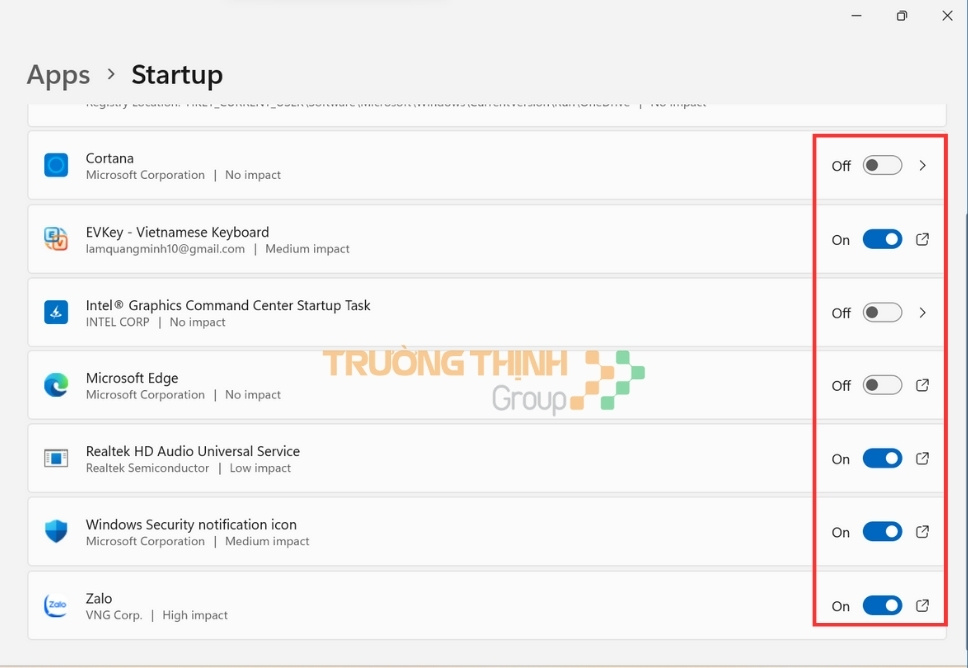Select the Startup breadcrumb title
968x668 pixels.
[177, 75]
